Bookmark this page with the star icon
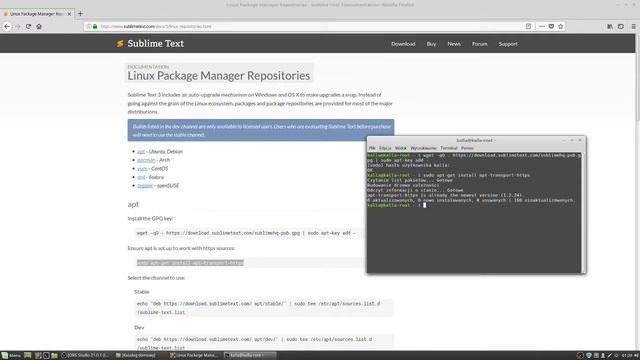The height and width of the screenshot is (360, 640). 560,26
